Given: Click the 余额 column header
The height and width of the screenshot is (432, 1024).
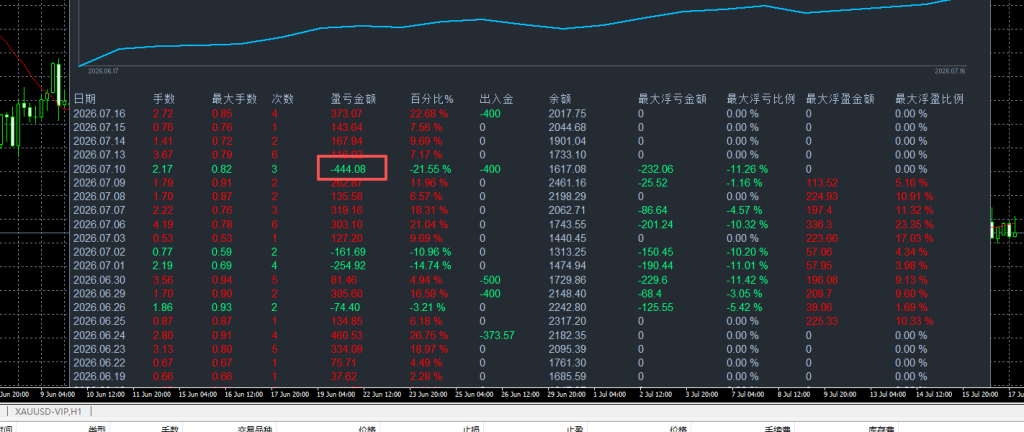Looking at the screenshot, I should [x=560, y=99].
